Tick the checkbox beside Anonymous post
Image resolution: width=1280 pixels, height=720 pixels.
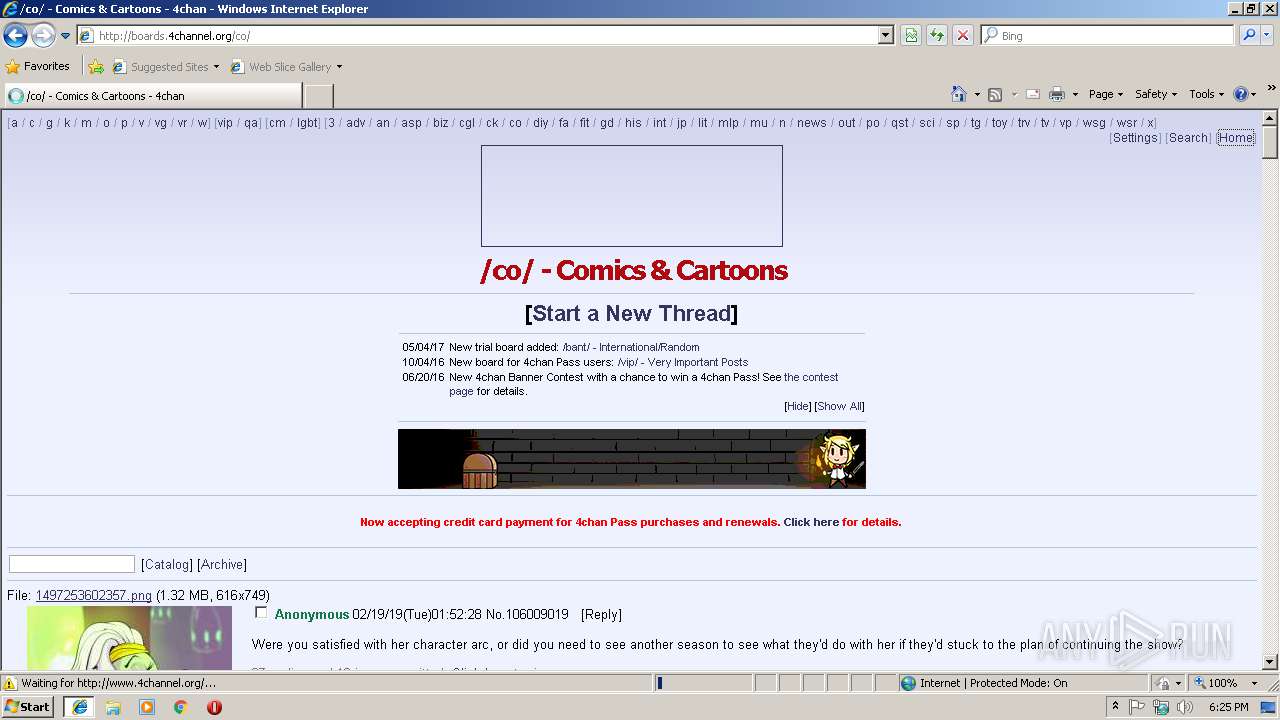[261, 612]
